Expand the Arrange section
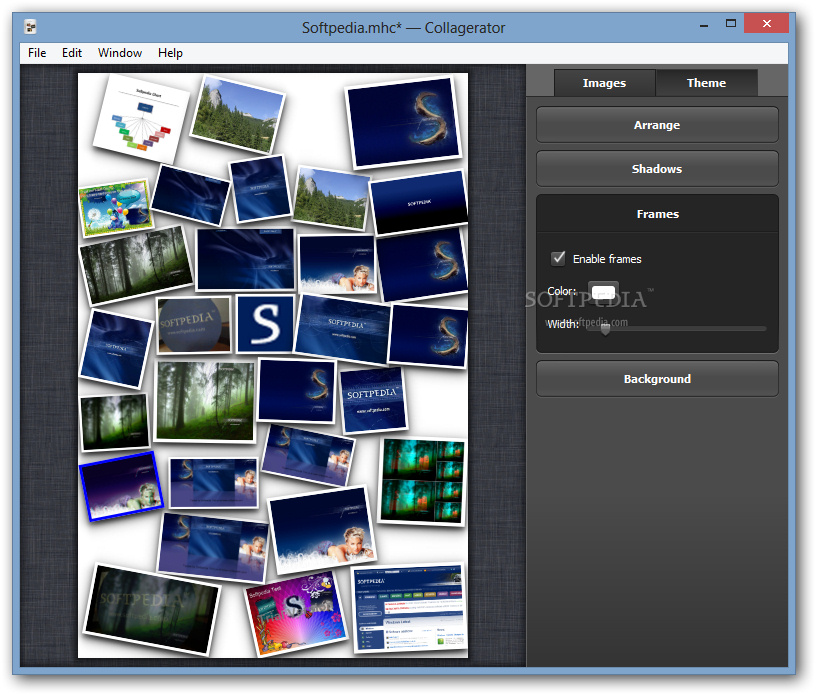 click(x=657, y=125)
